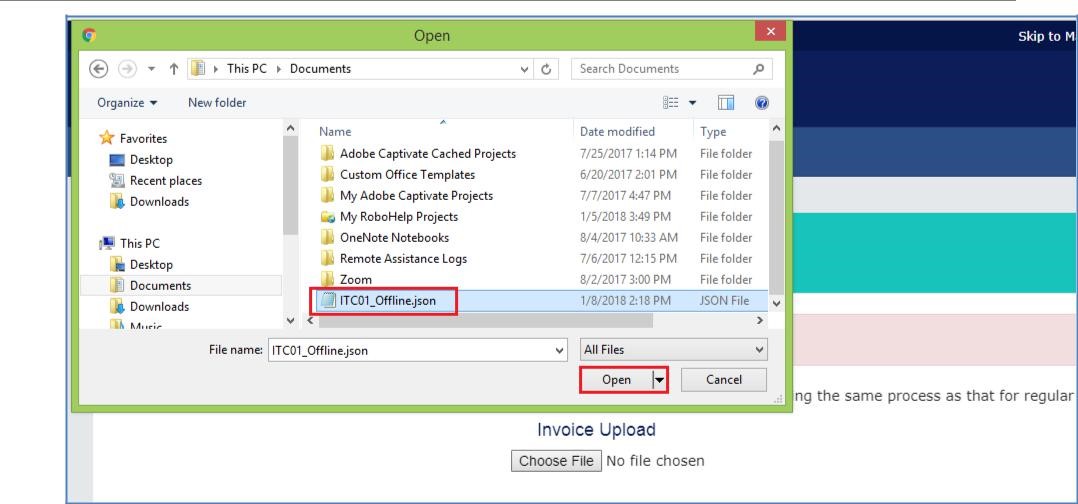1078x504 pixels.
Task: Click the Open button
Action: [616, 380]
